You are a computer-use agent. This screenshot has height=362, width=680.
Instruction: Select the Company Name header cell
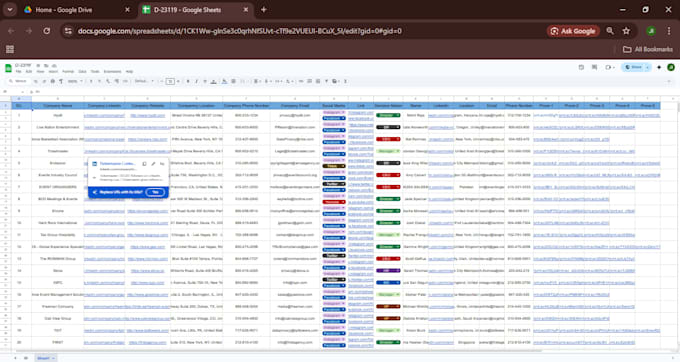pyautogui.click(x=57, y=105)
